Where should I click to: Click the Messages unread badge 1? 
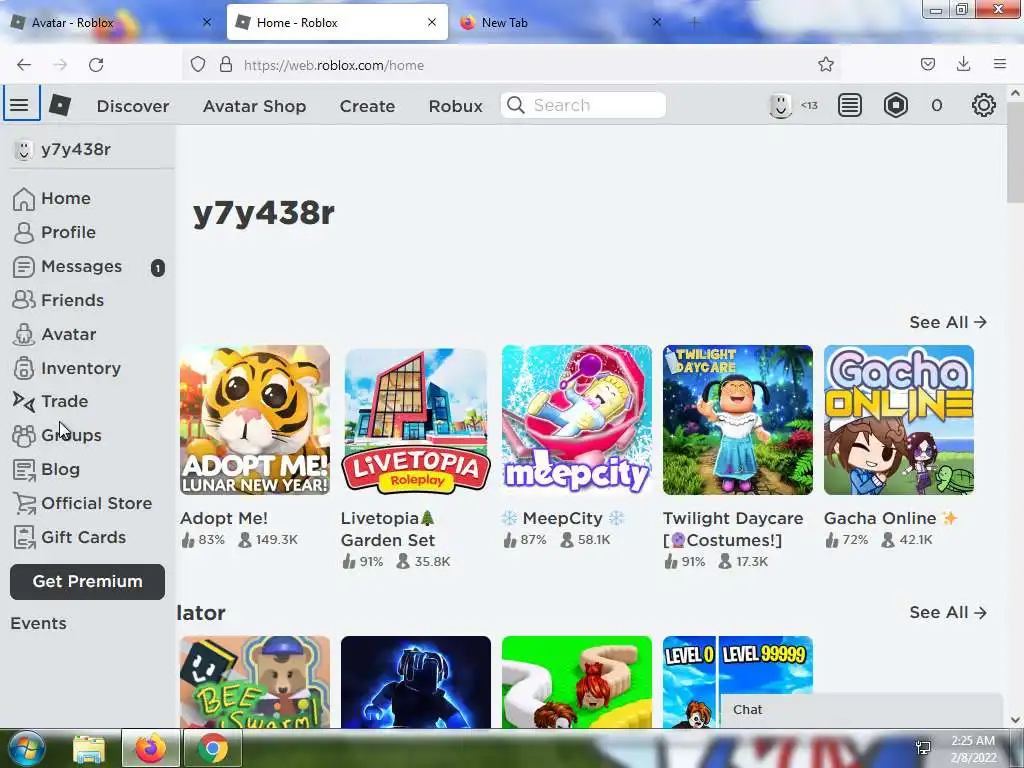coord(157,267)
